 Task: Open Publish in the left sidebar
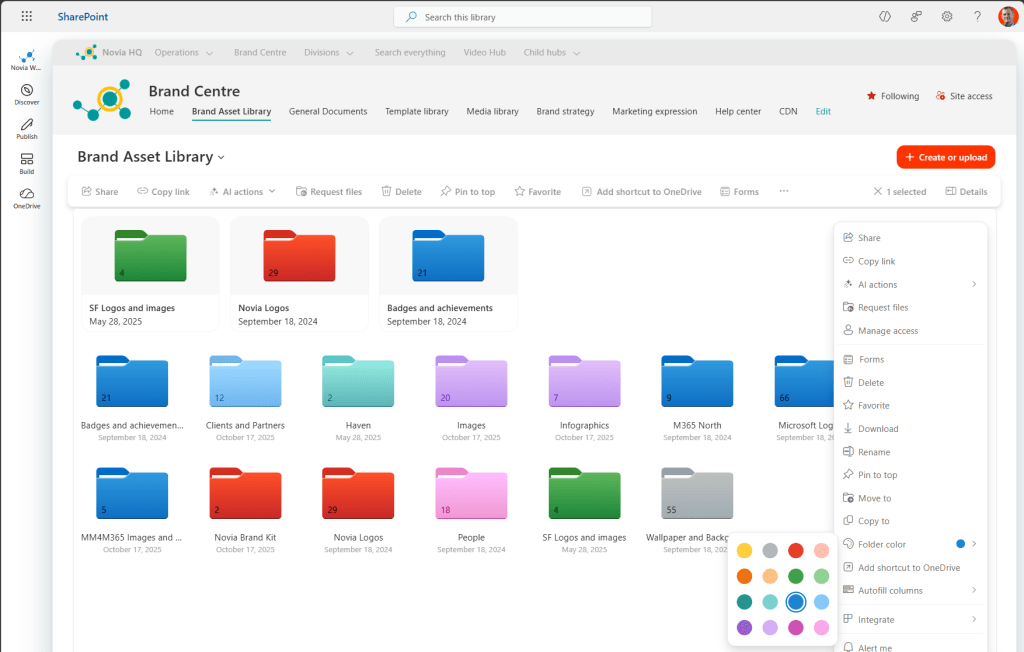click(27, 129)
